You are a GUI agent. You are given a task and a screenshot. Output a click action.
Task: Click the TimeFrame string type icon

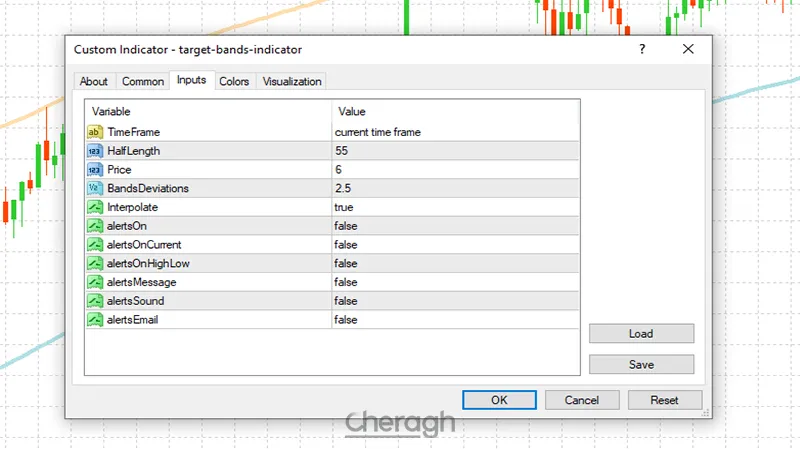tap(95, 132)
